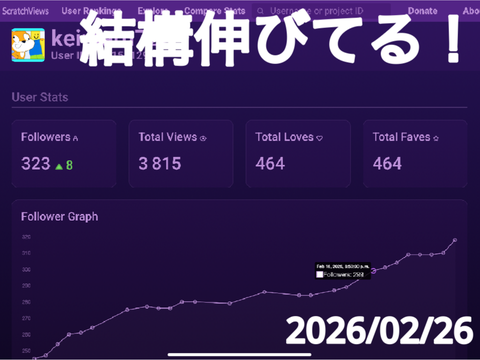Click the followers person icon
Image resolution: width=480 pixels, height=360 pixels.
point(76,138)
